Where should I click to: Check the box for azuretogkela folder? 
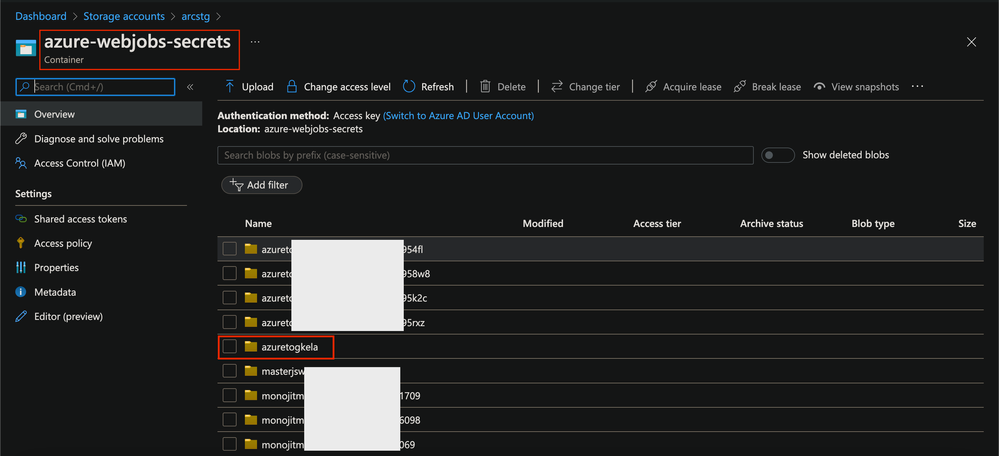point(229,346)
